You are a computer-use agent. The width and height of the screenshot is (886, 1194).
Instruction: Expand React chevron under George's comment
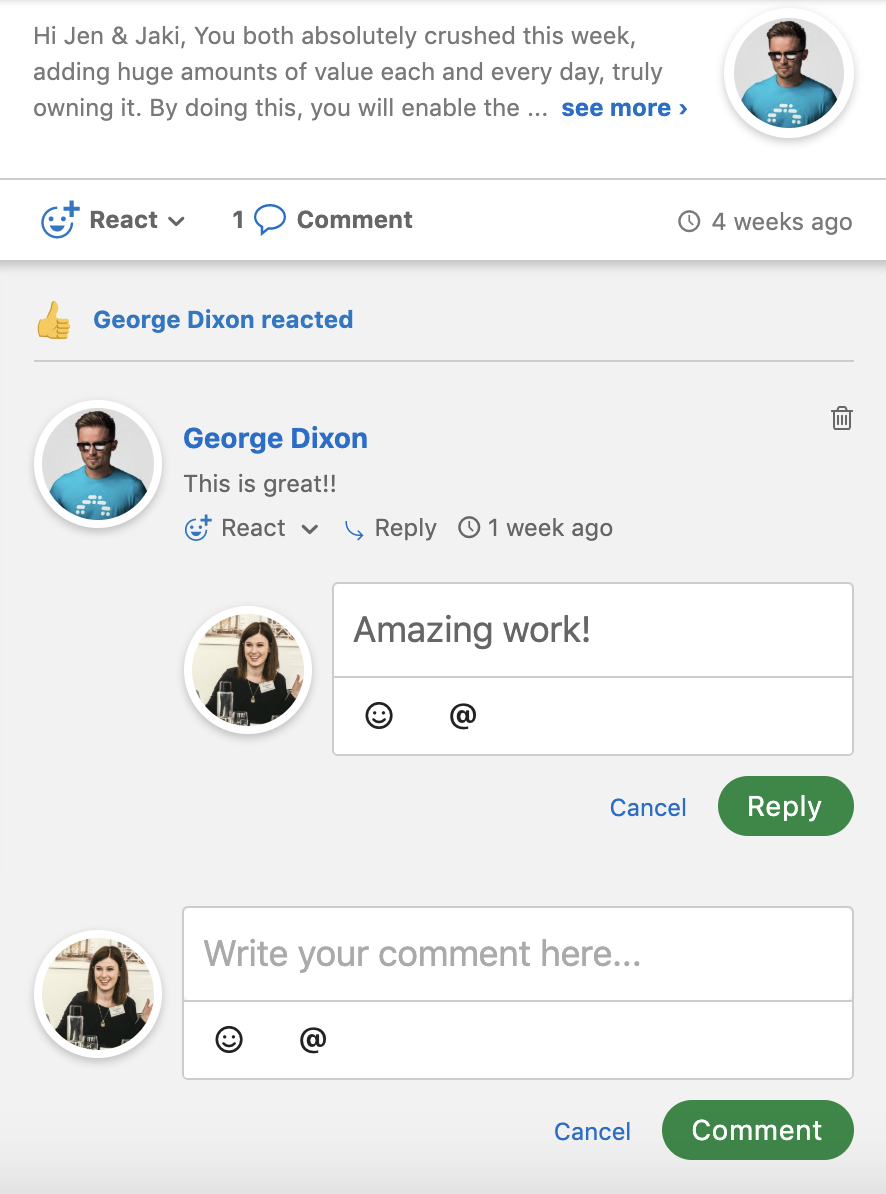click(x=309, y=529)
